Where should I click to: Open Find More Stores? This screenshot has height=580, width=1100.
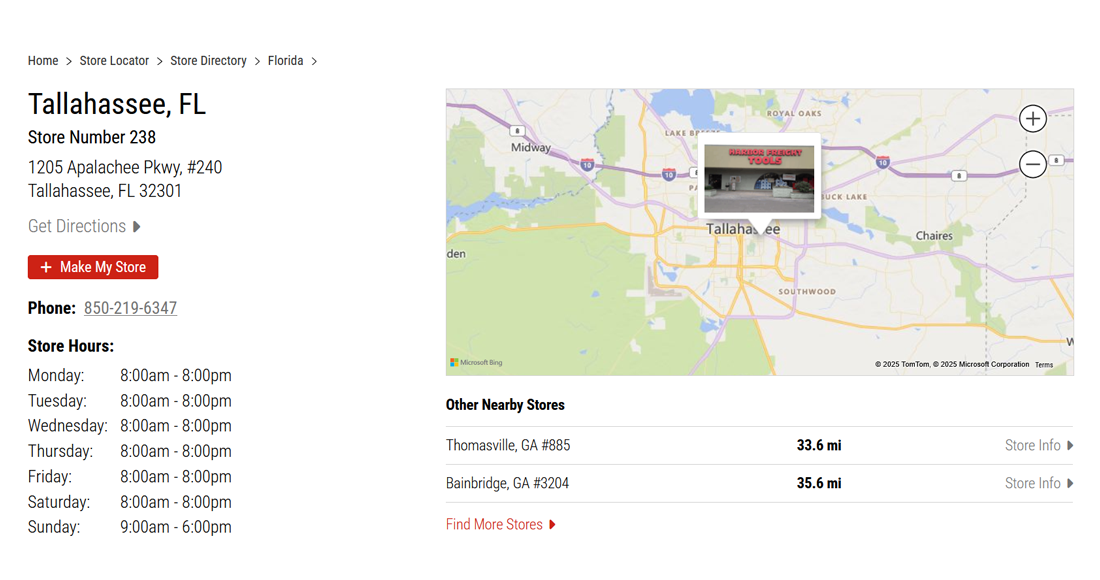click(x=494, y=523)
